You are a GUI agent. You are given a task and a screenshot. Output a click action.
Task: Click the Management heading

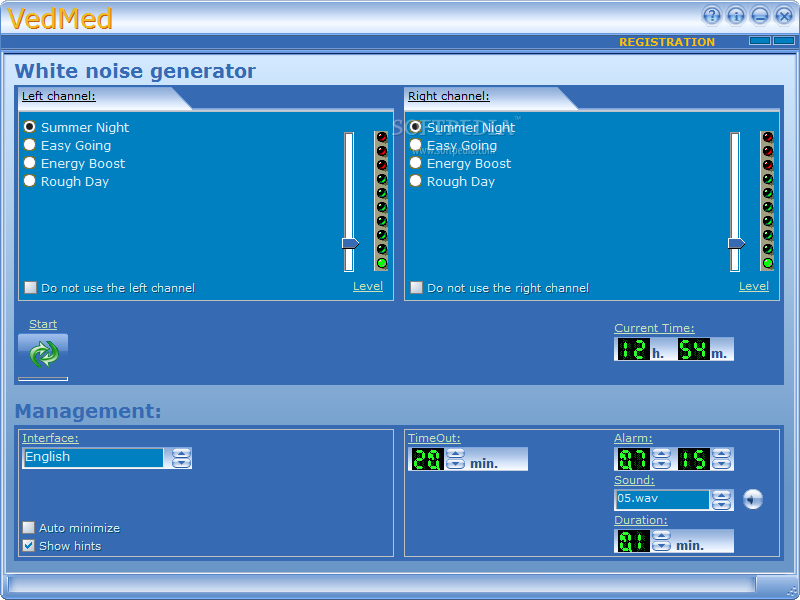(x=88, y=411)
